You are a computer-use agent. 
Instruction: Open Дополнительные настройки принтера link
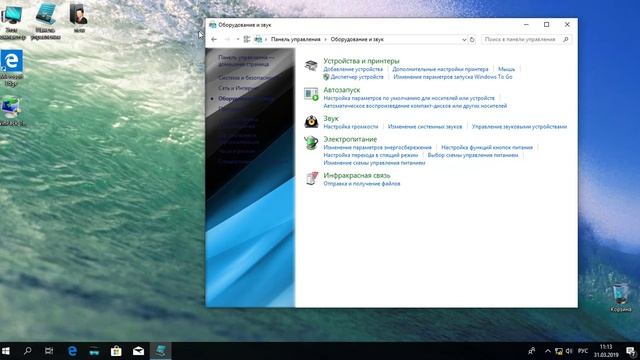point(440,69)
